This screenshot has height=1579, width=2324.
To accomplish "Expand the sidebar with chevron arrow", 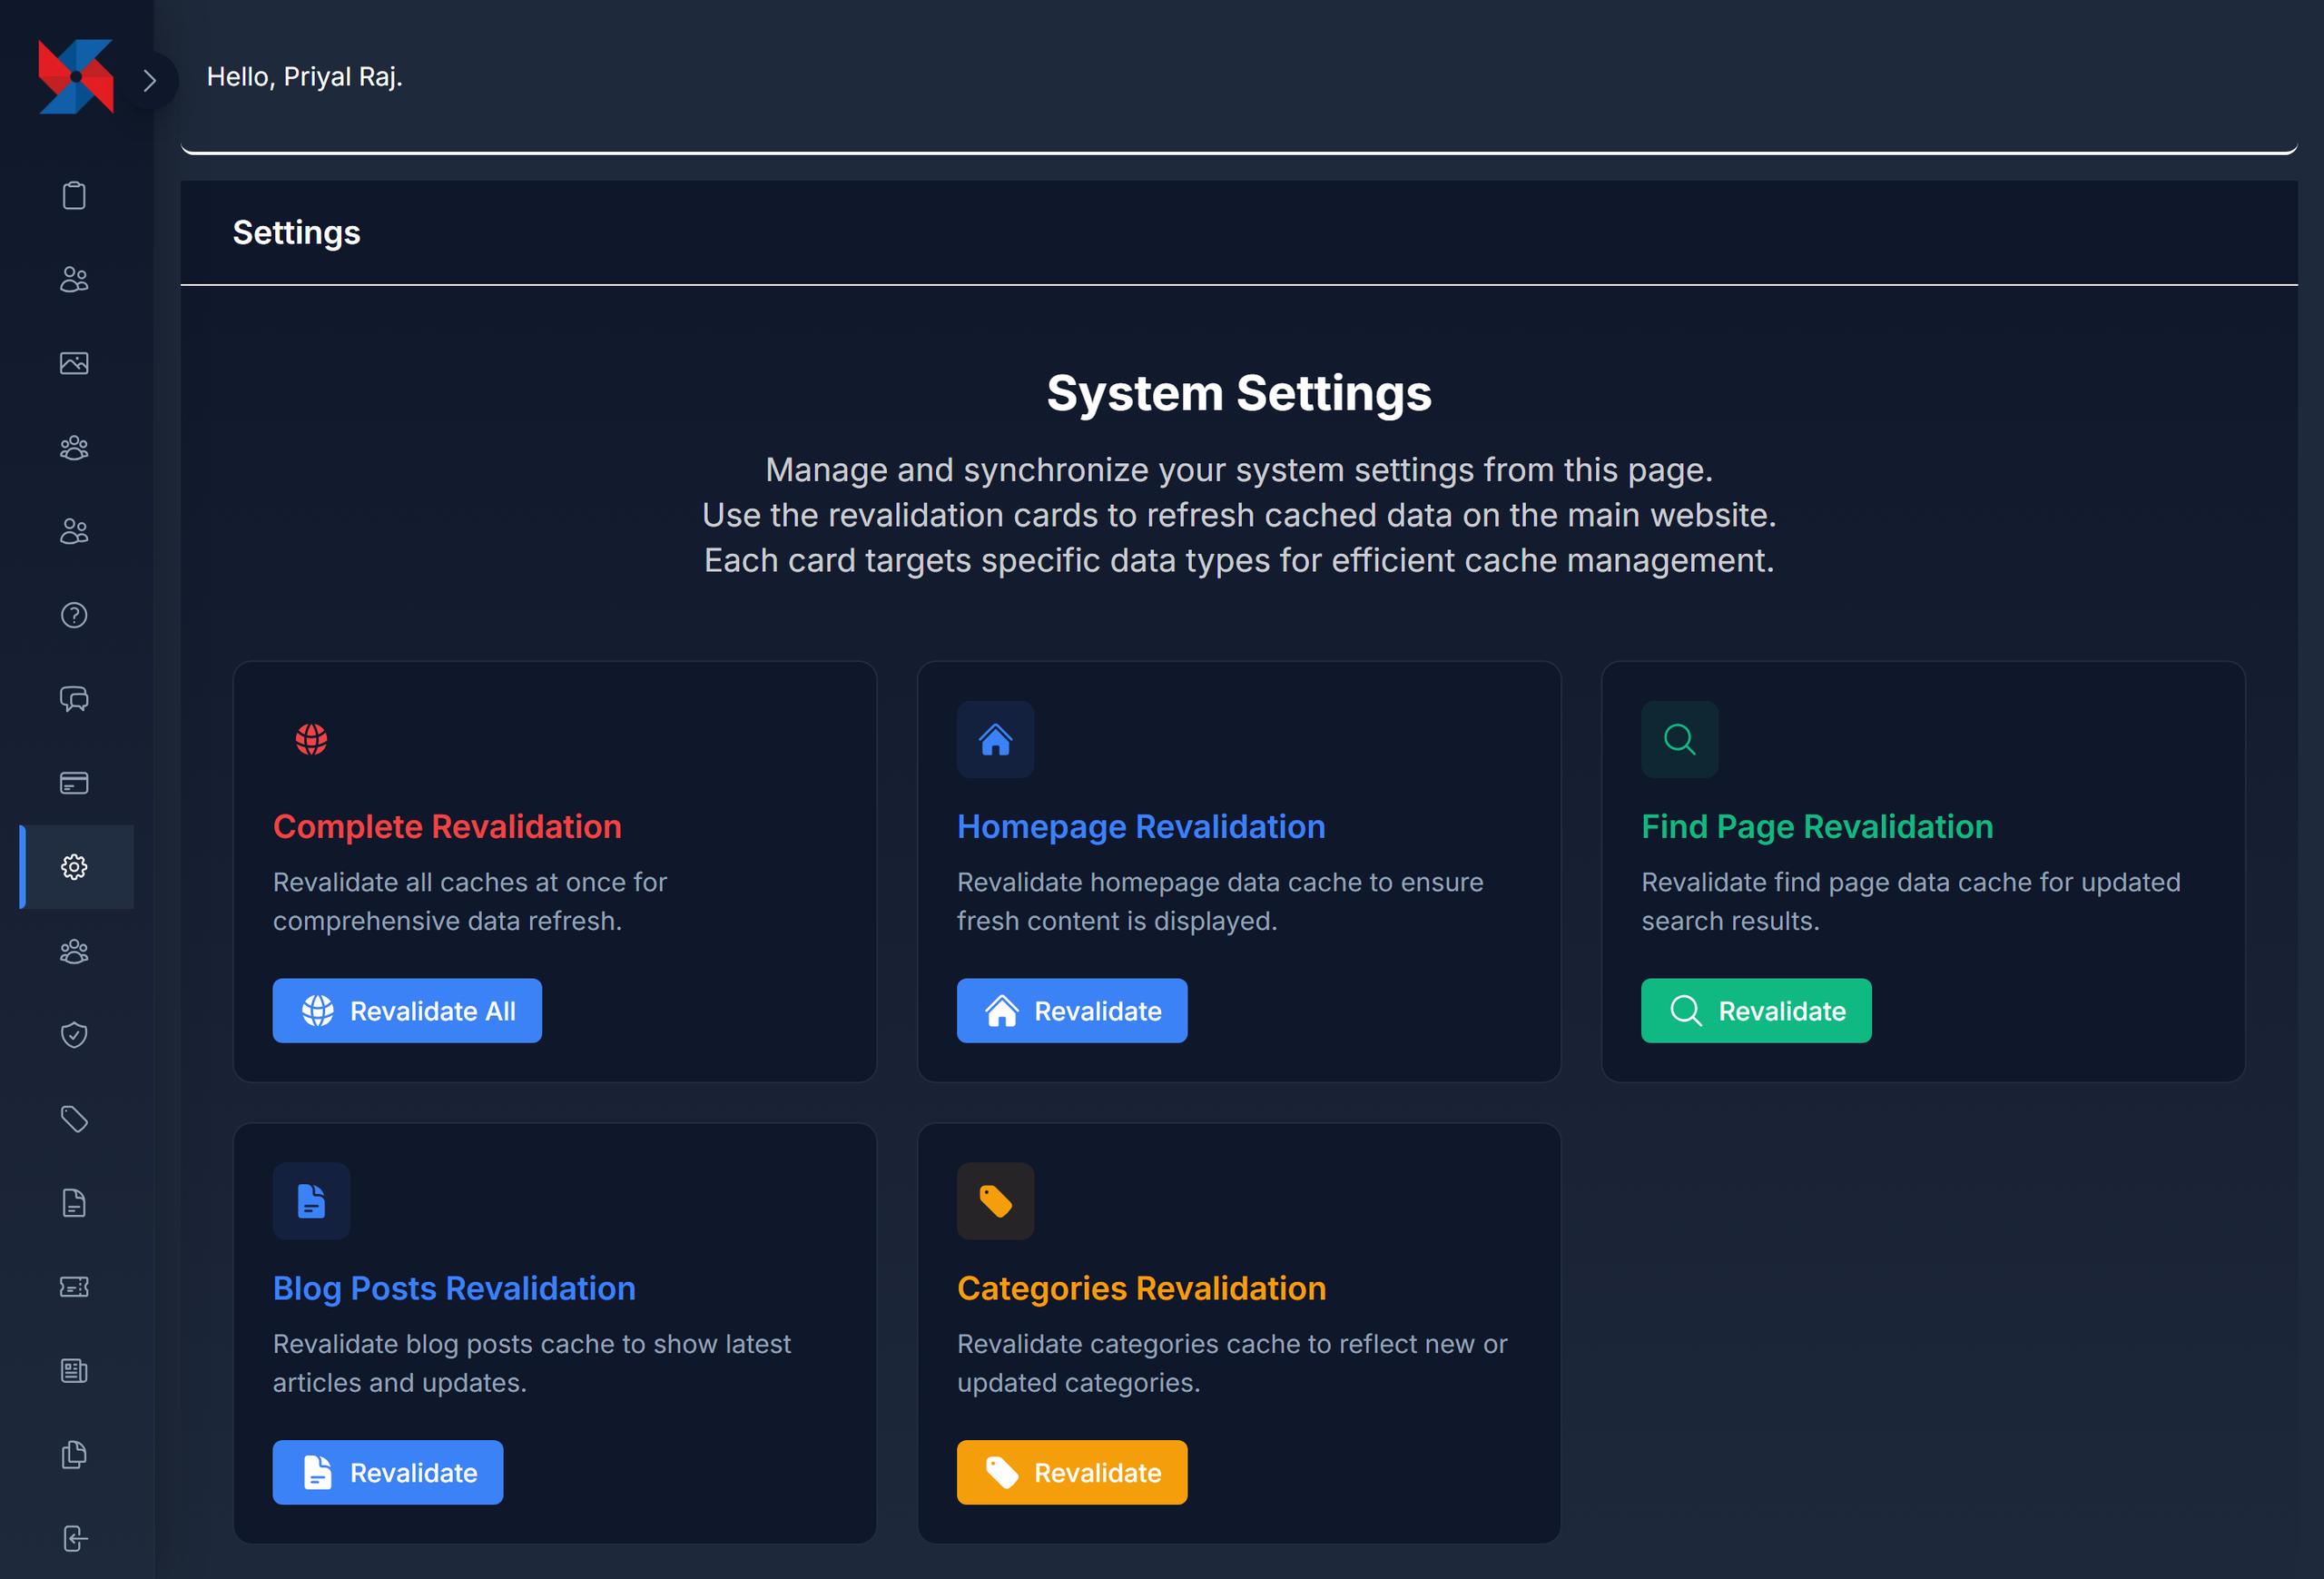I will pos(150,80).
